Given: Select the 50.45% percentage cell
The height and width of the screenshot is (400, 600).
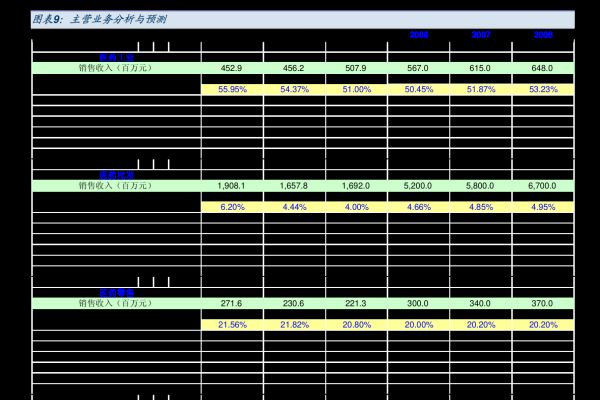Looking at the screenshot, I should tap(418, 89).
